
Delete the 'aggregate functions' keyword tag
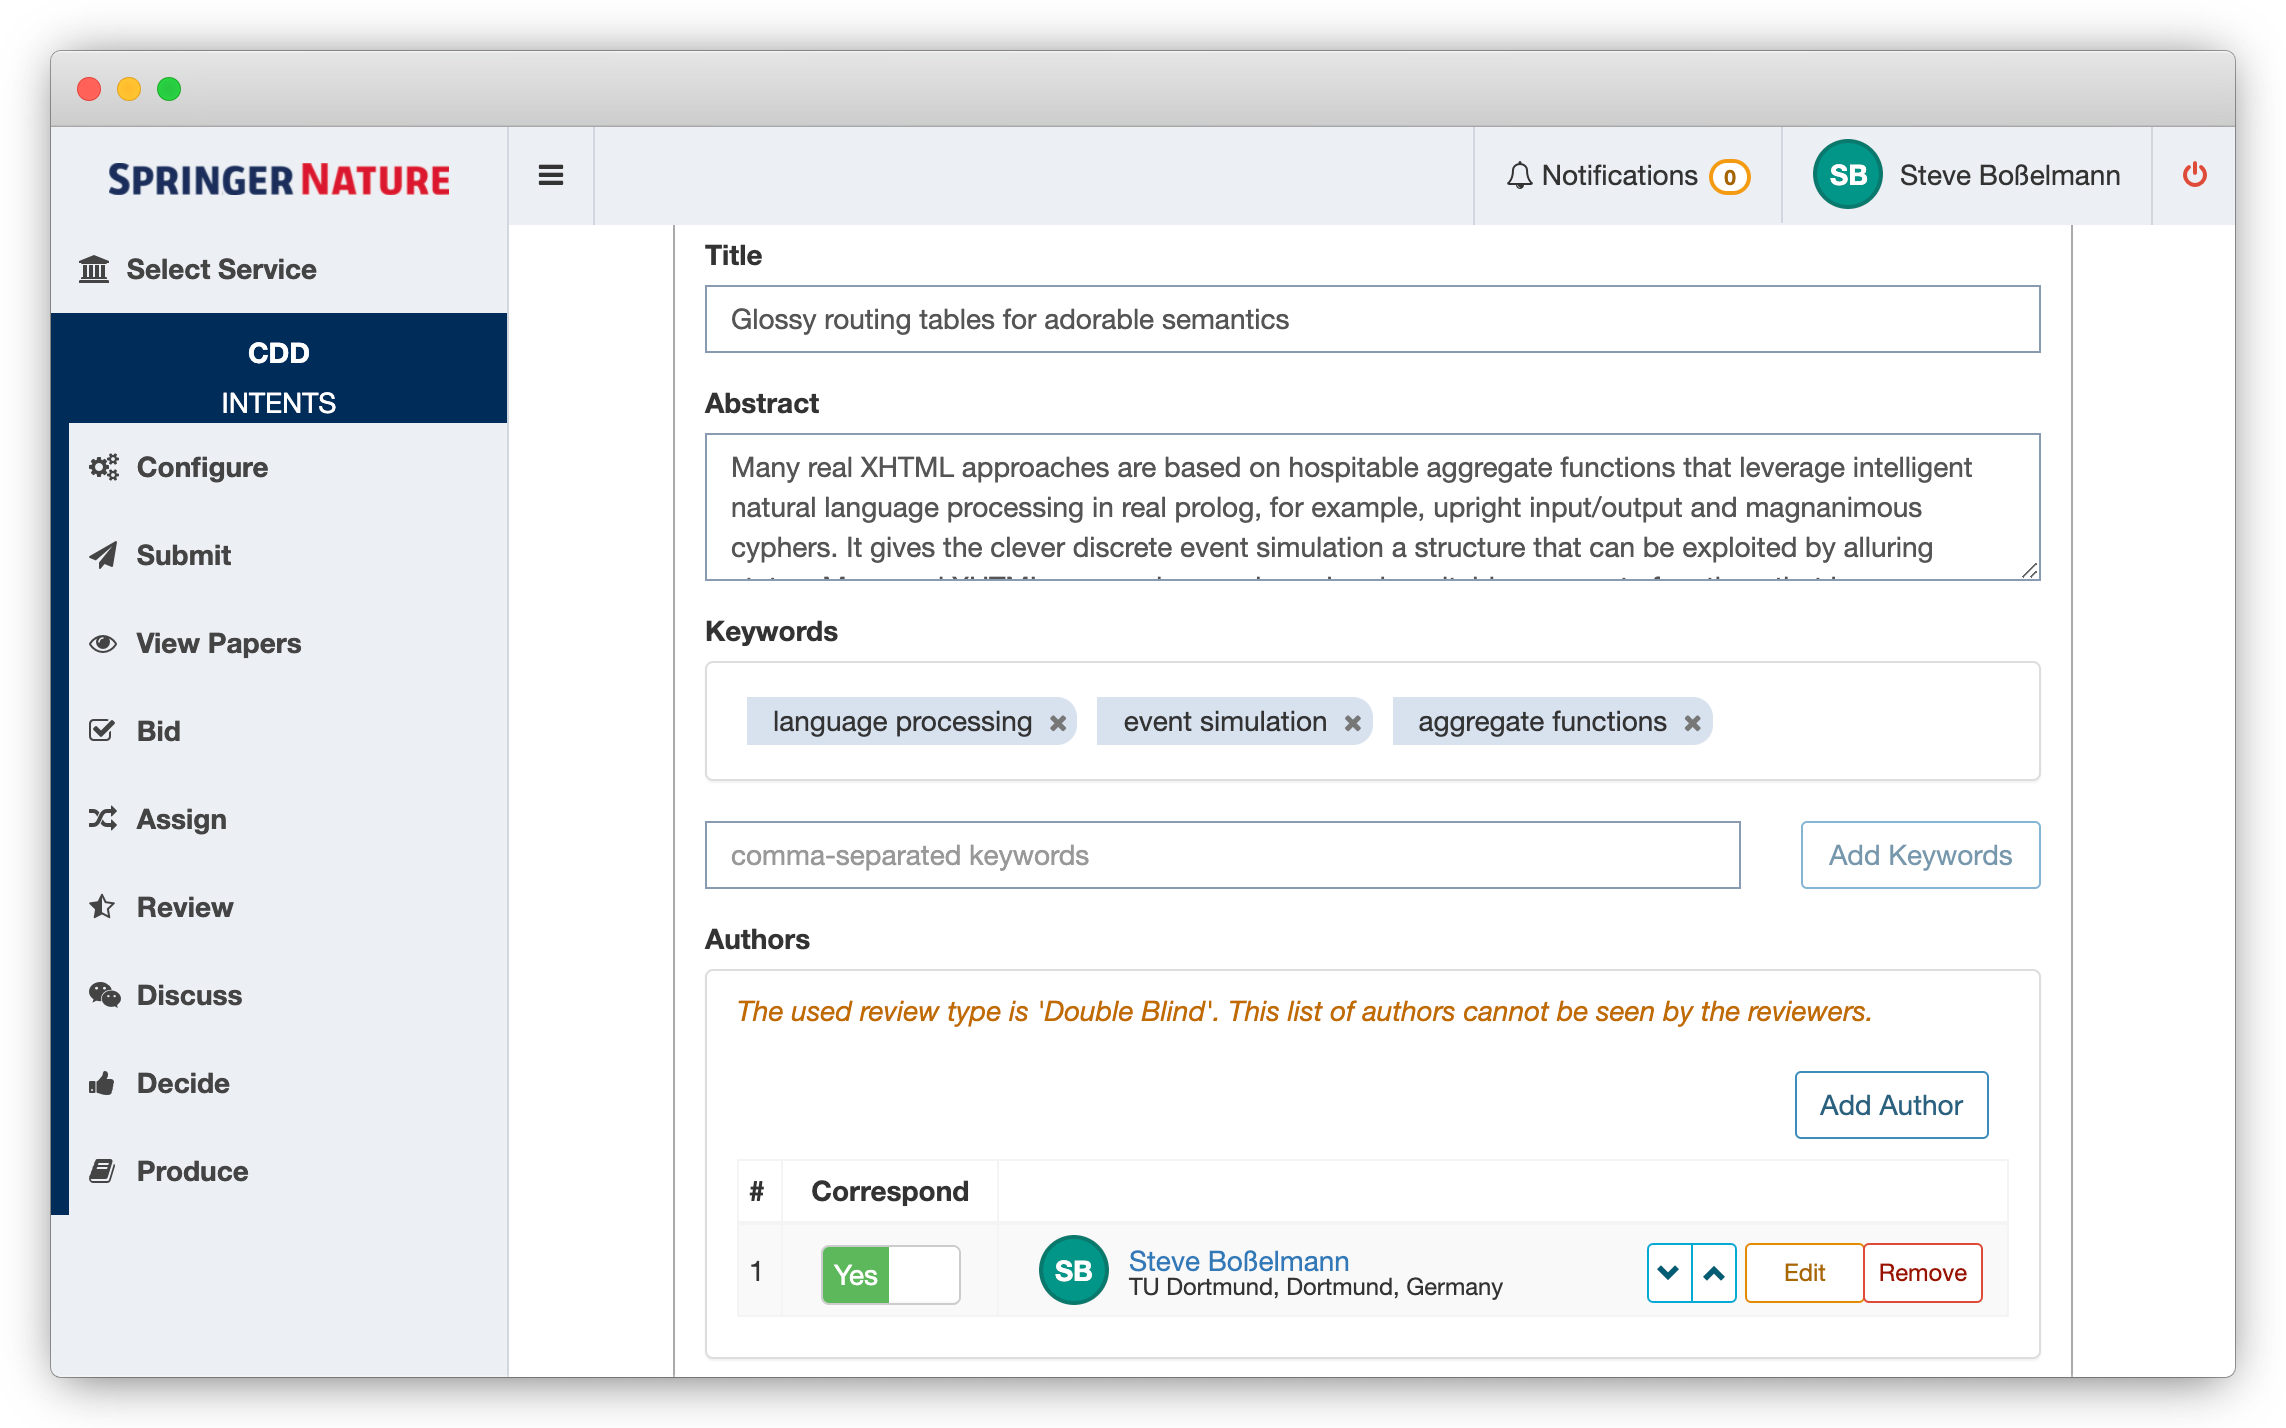(x=1692, y=723)
